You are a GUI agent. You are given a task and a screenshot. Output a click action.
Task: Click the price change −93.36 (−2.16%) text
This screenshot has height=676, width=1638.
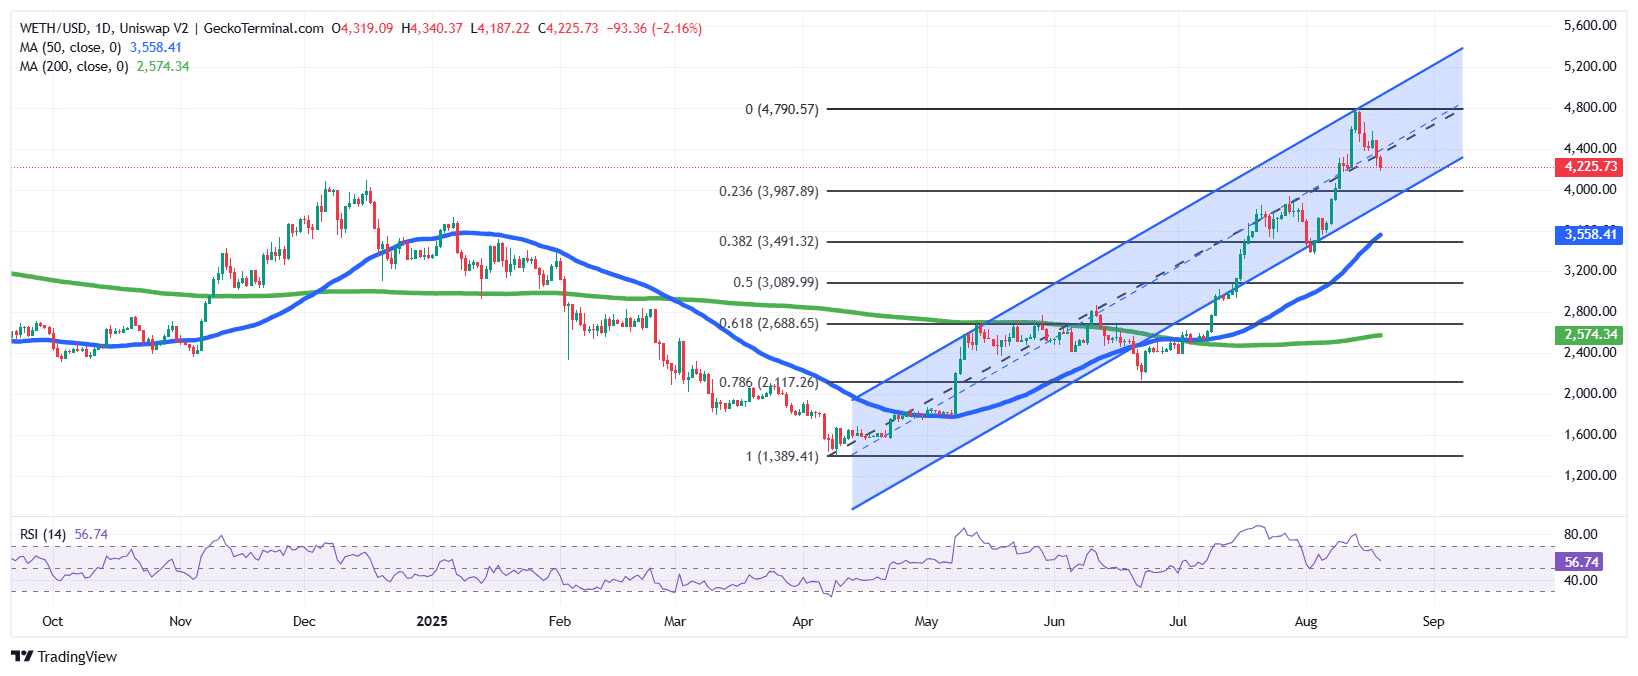click(655, 28)
